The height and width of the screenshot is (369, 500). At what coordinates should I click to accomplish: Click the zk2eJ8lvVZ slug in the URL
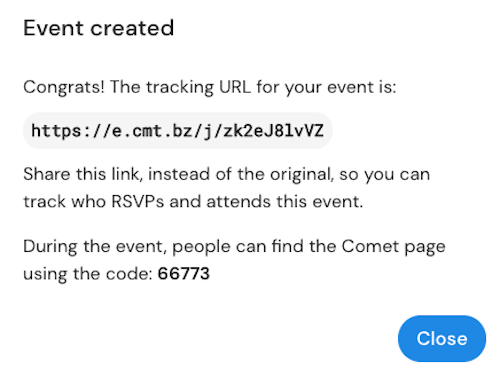point(273,131)
